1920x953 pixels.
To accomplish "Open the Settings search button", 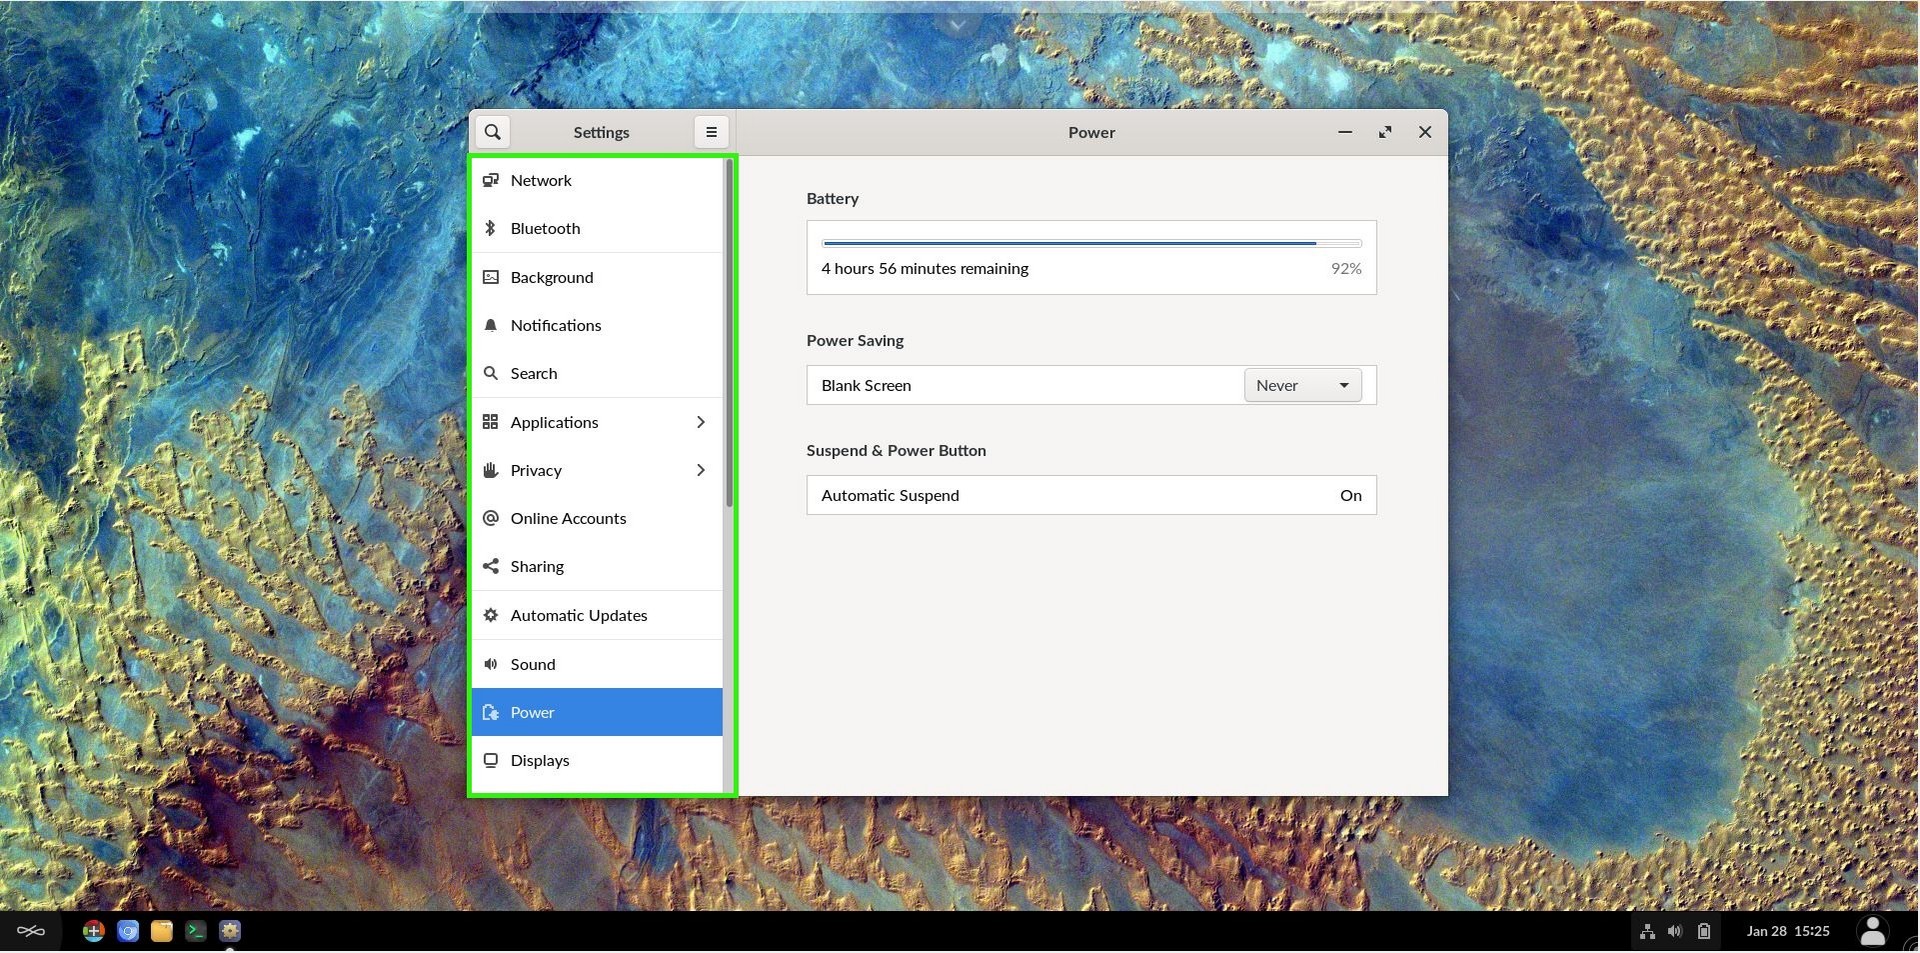I will pyautogui.click(x=492, y=132).
